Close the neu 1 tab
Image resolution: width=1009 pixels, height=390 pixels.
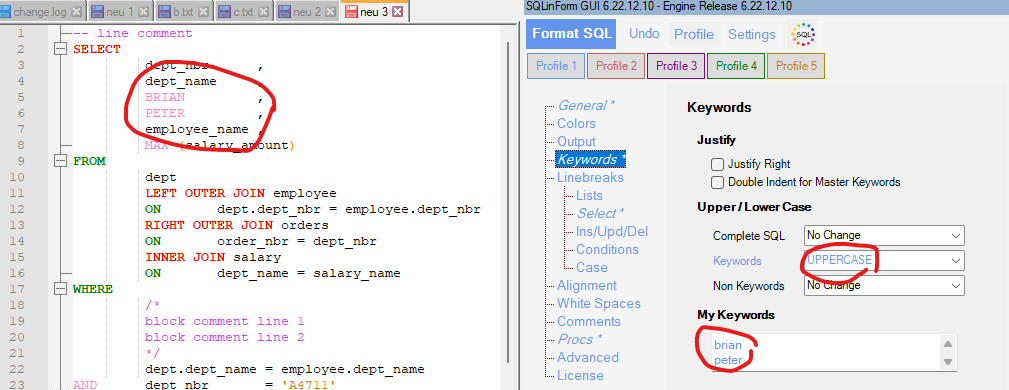[143, 12]
